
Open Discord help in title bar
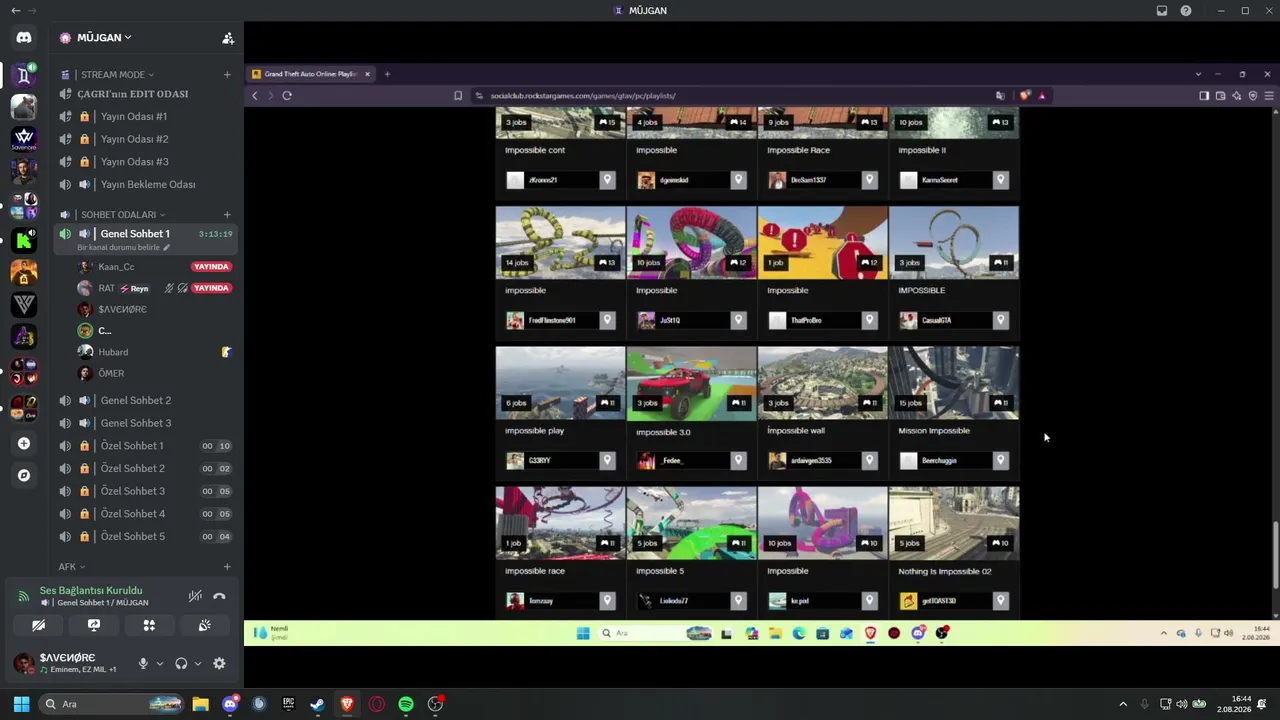point(1186,11)
